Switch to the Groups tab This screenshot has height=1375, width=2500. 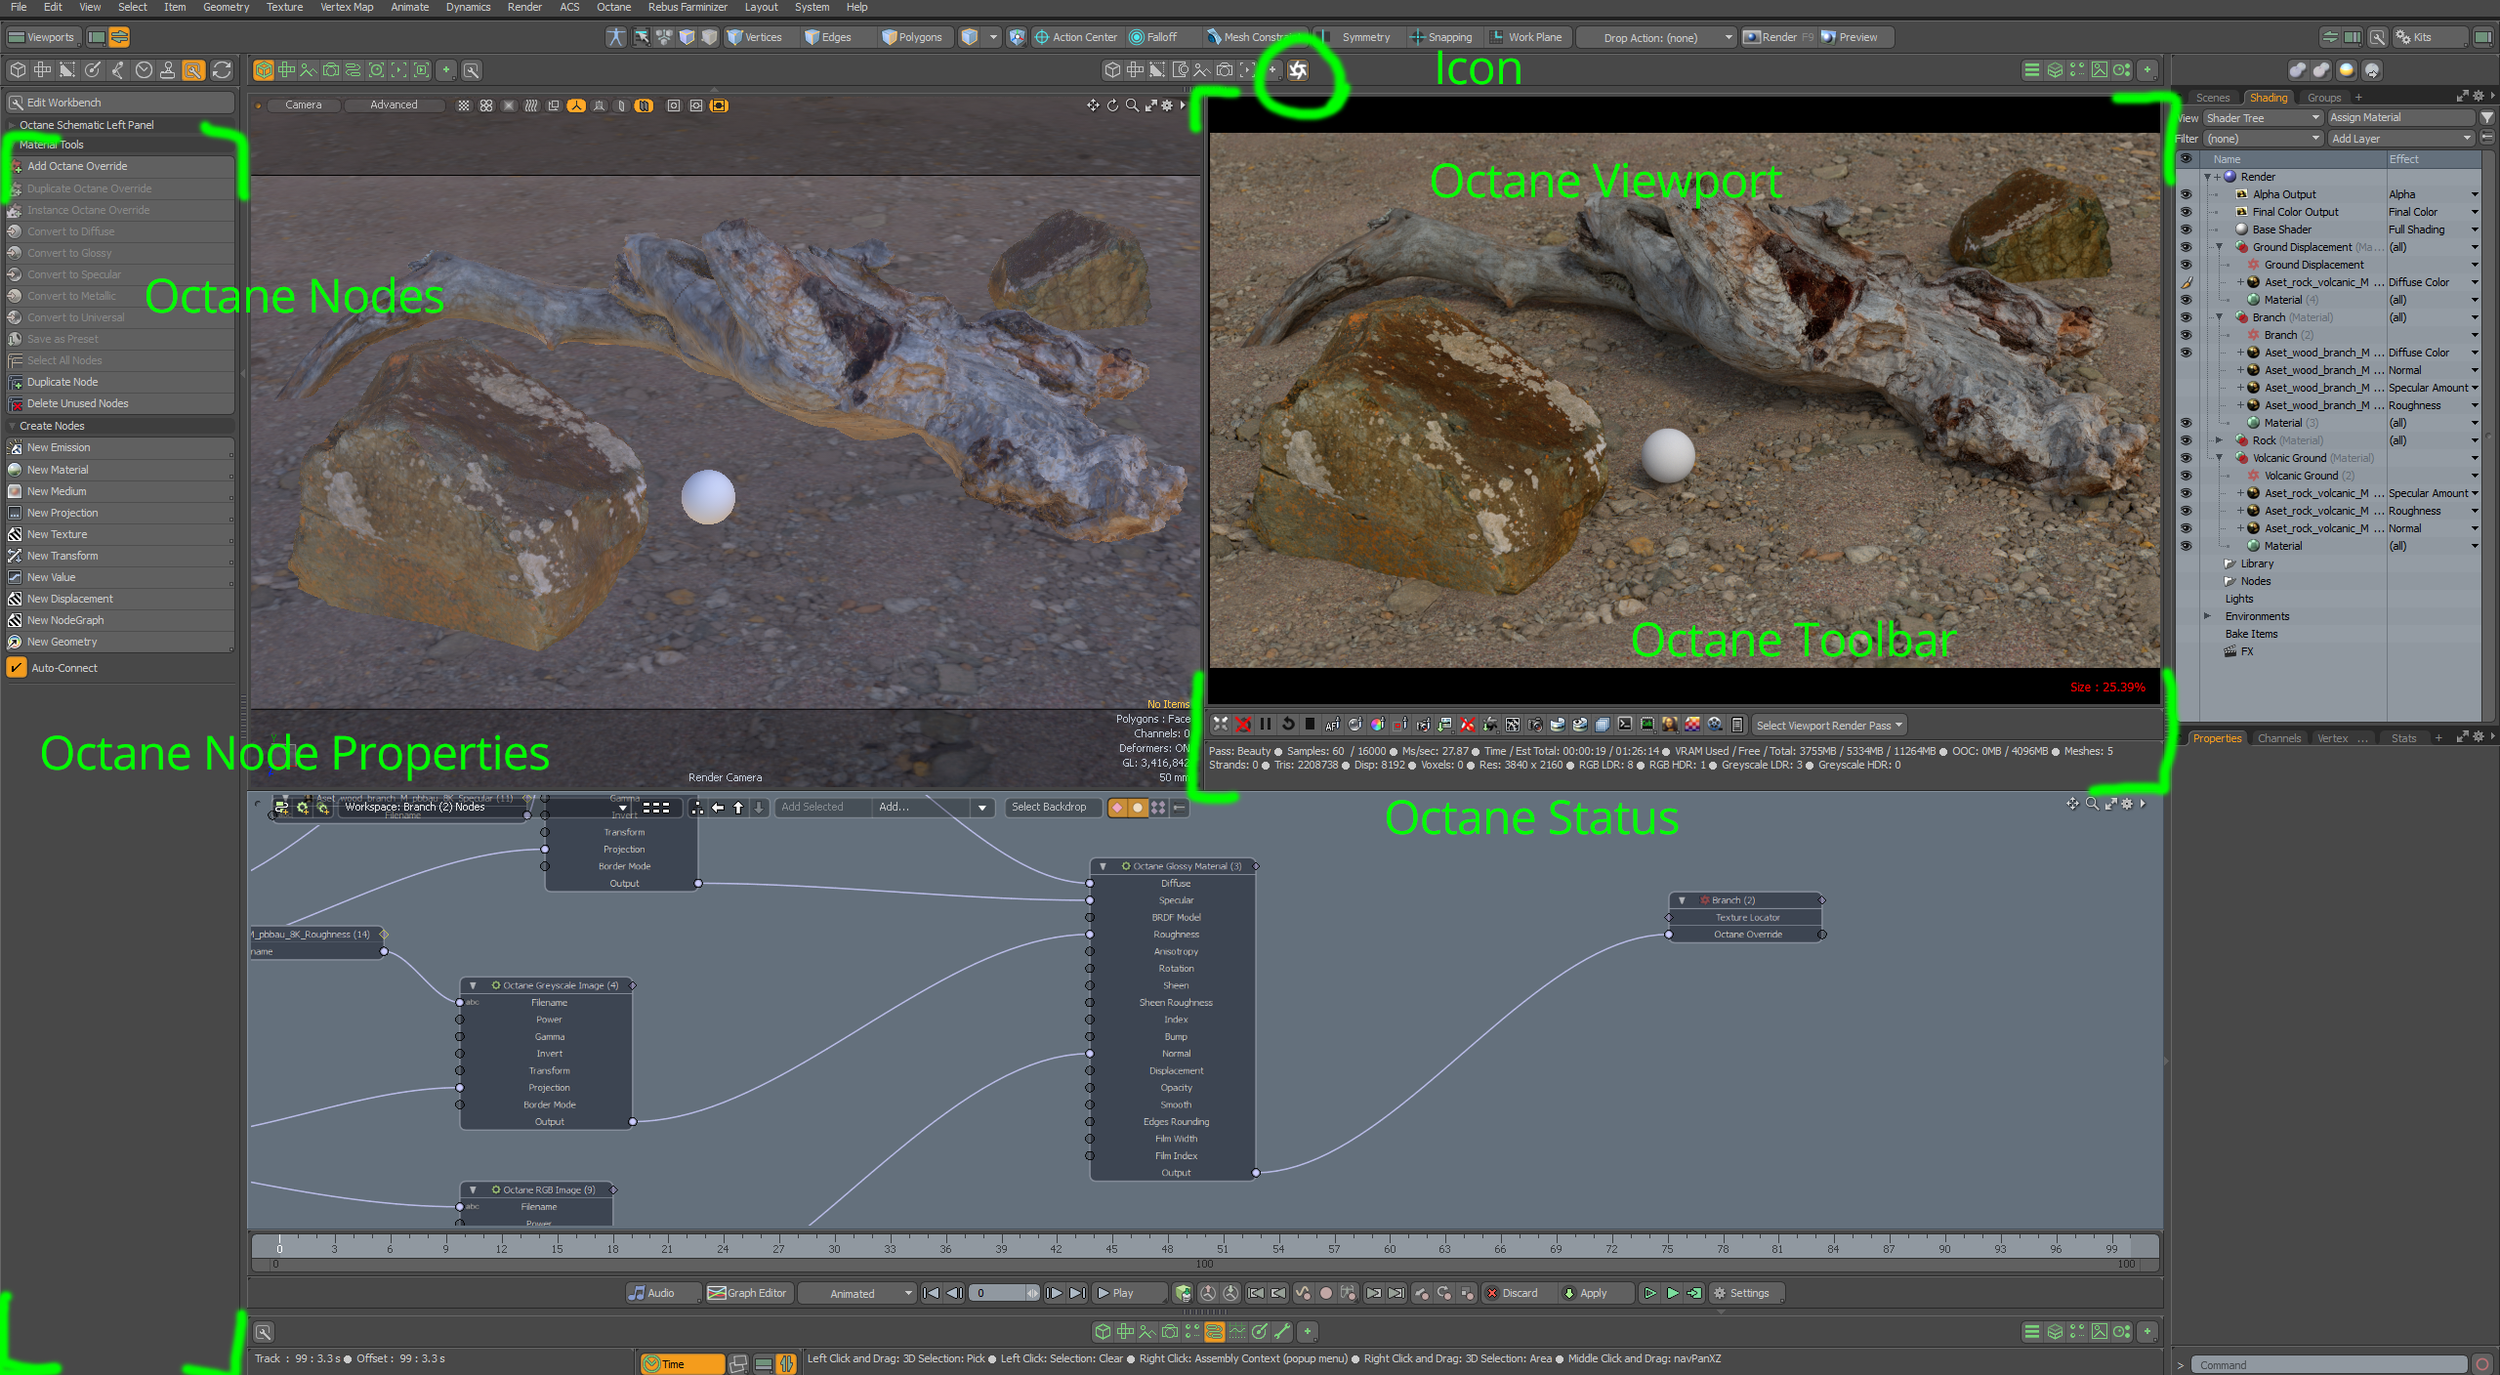[2323, 97]
